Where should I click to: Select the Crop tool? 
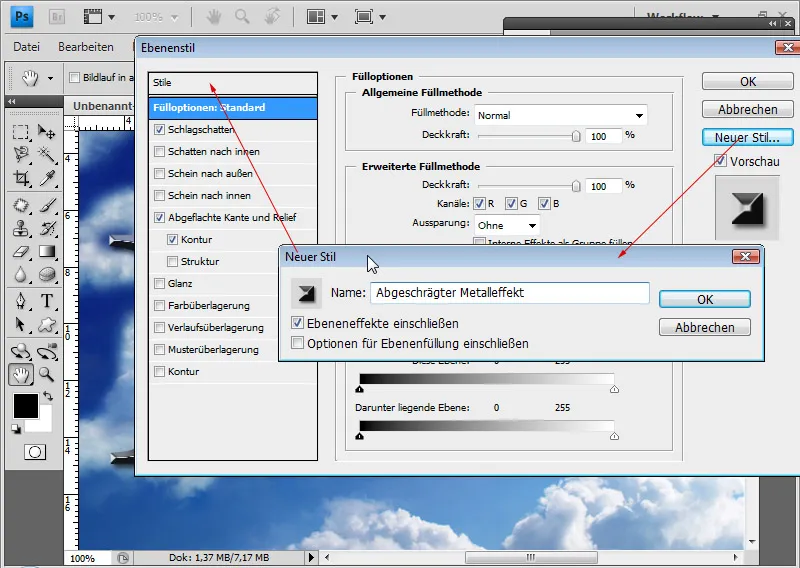[x=20, y=178]
